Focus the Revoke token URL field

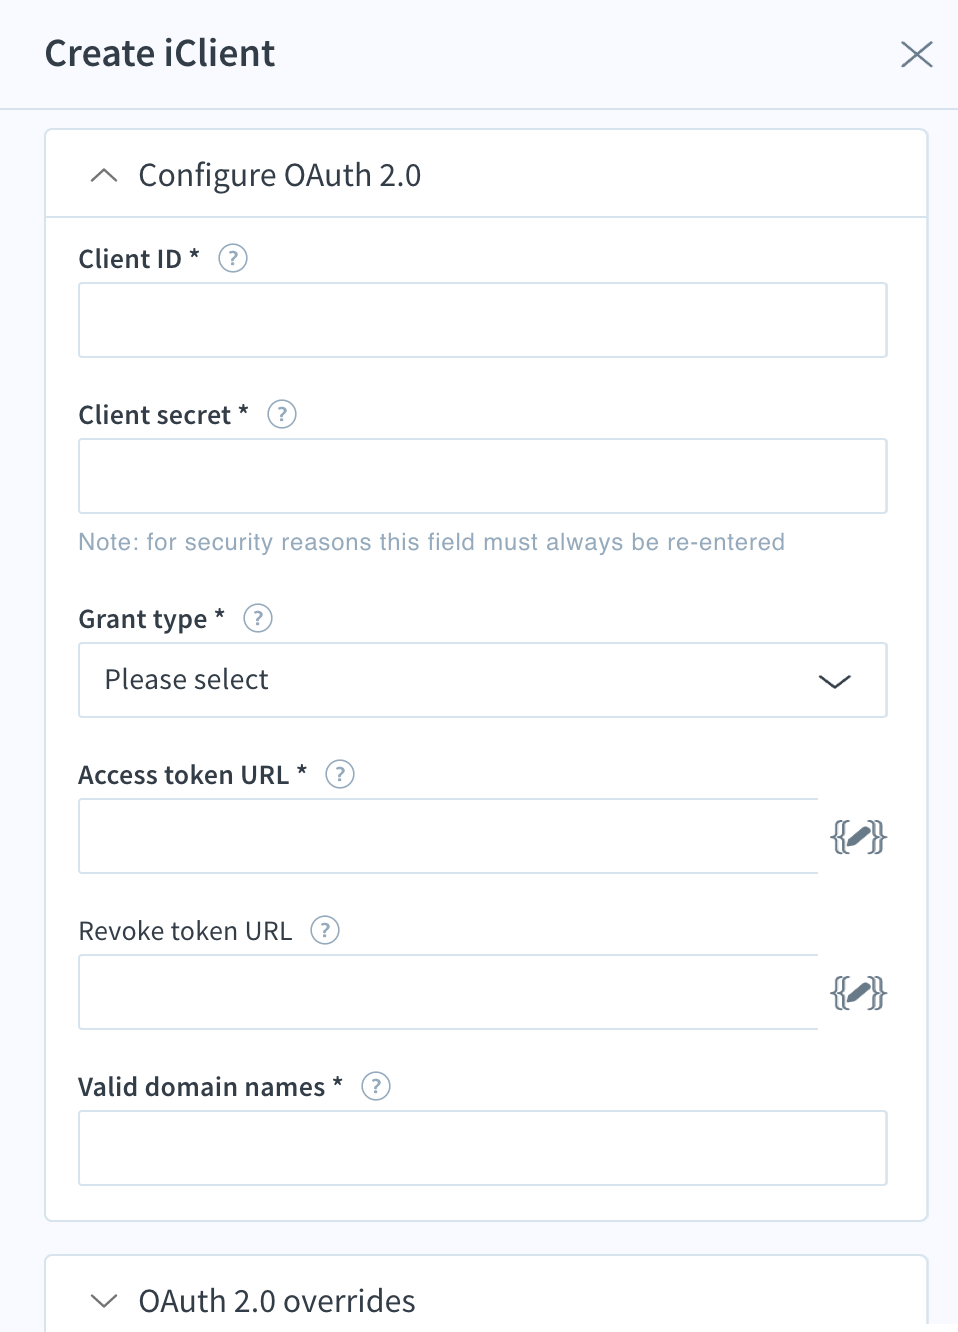[449, 992]
